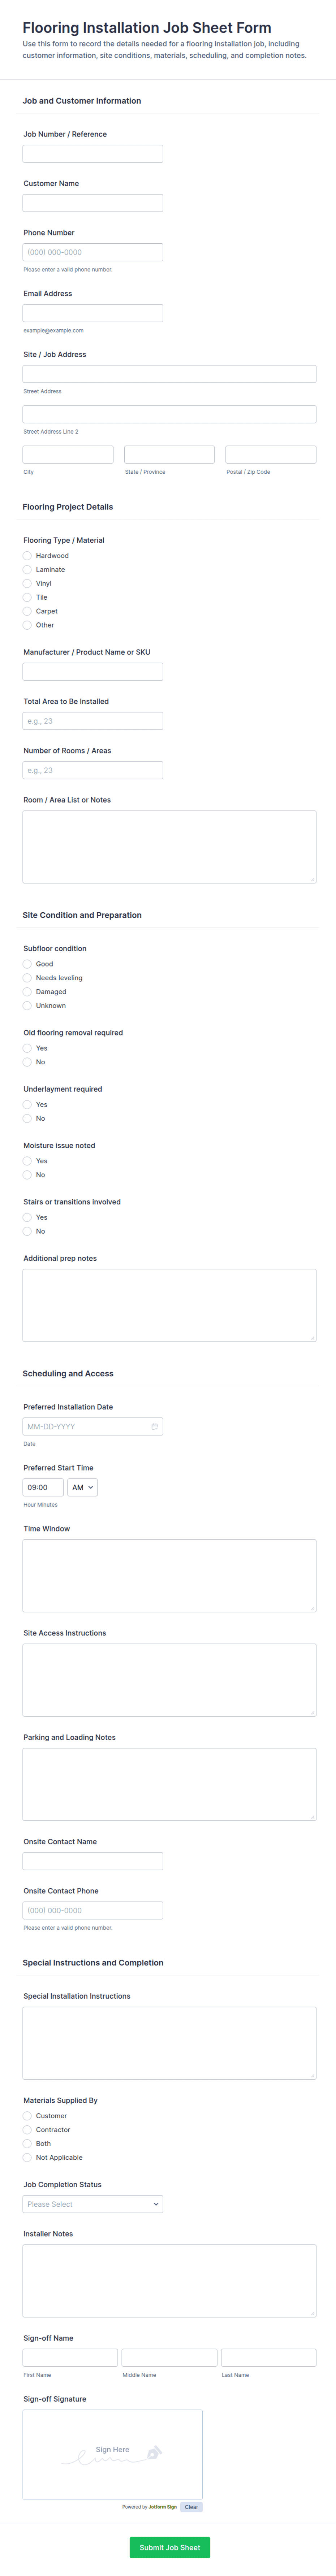Focus the Job Number / Reference field

pos(93,153)
